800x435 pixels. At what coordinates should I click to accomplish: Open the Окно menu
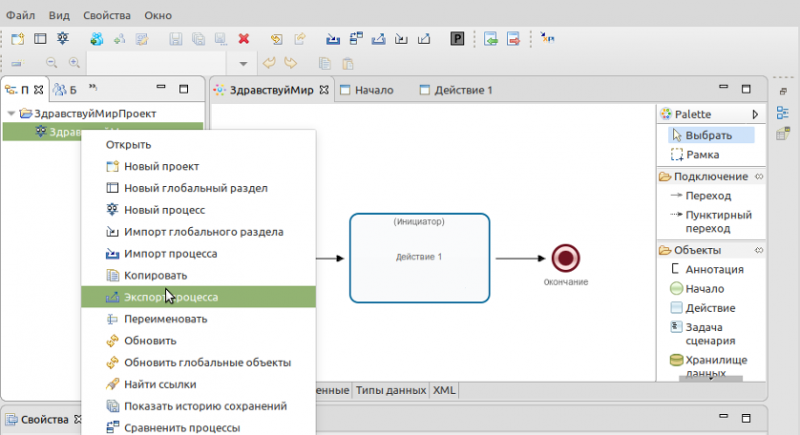158,15
